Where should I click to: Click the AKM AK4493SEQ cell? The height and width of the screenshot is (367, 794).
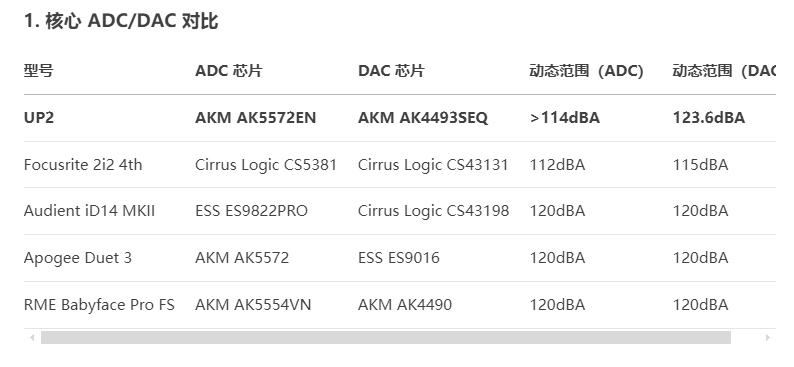click(x=423, y=118)
